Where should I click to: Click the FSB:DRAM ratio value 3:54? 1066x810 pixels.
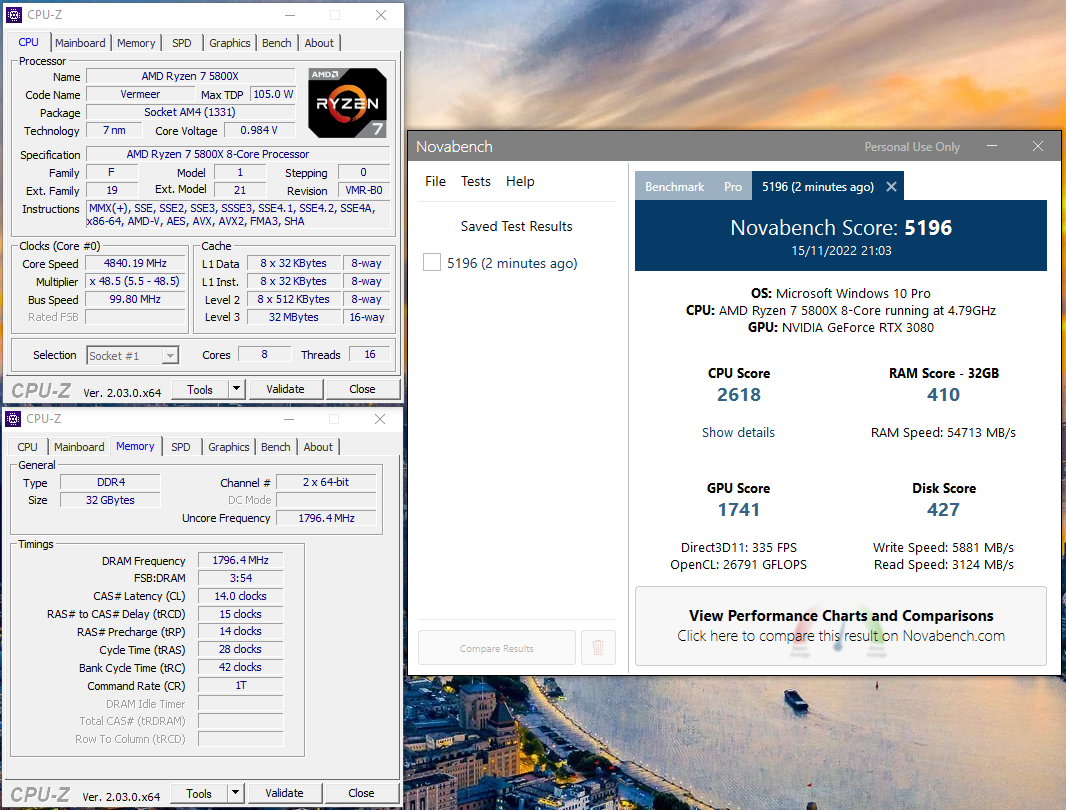241,578
